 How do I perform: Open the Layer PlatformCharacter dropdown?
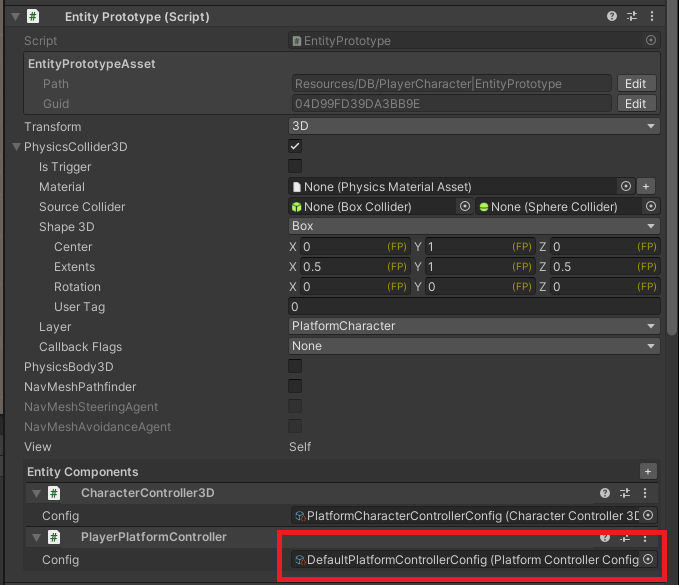coord(474,326)
